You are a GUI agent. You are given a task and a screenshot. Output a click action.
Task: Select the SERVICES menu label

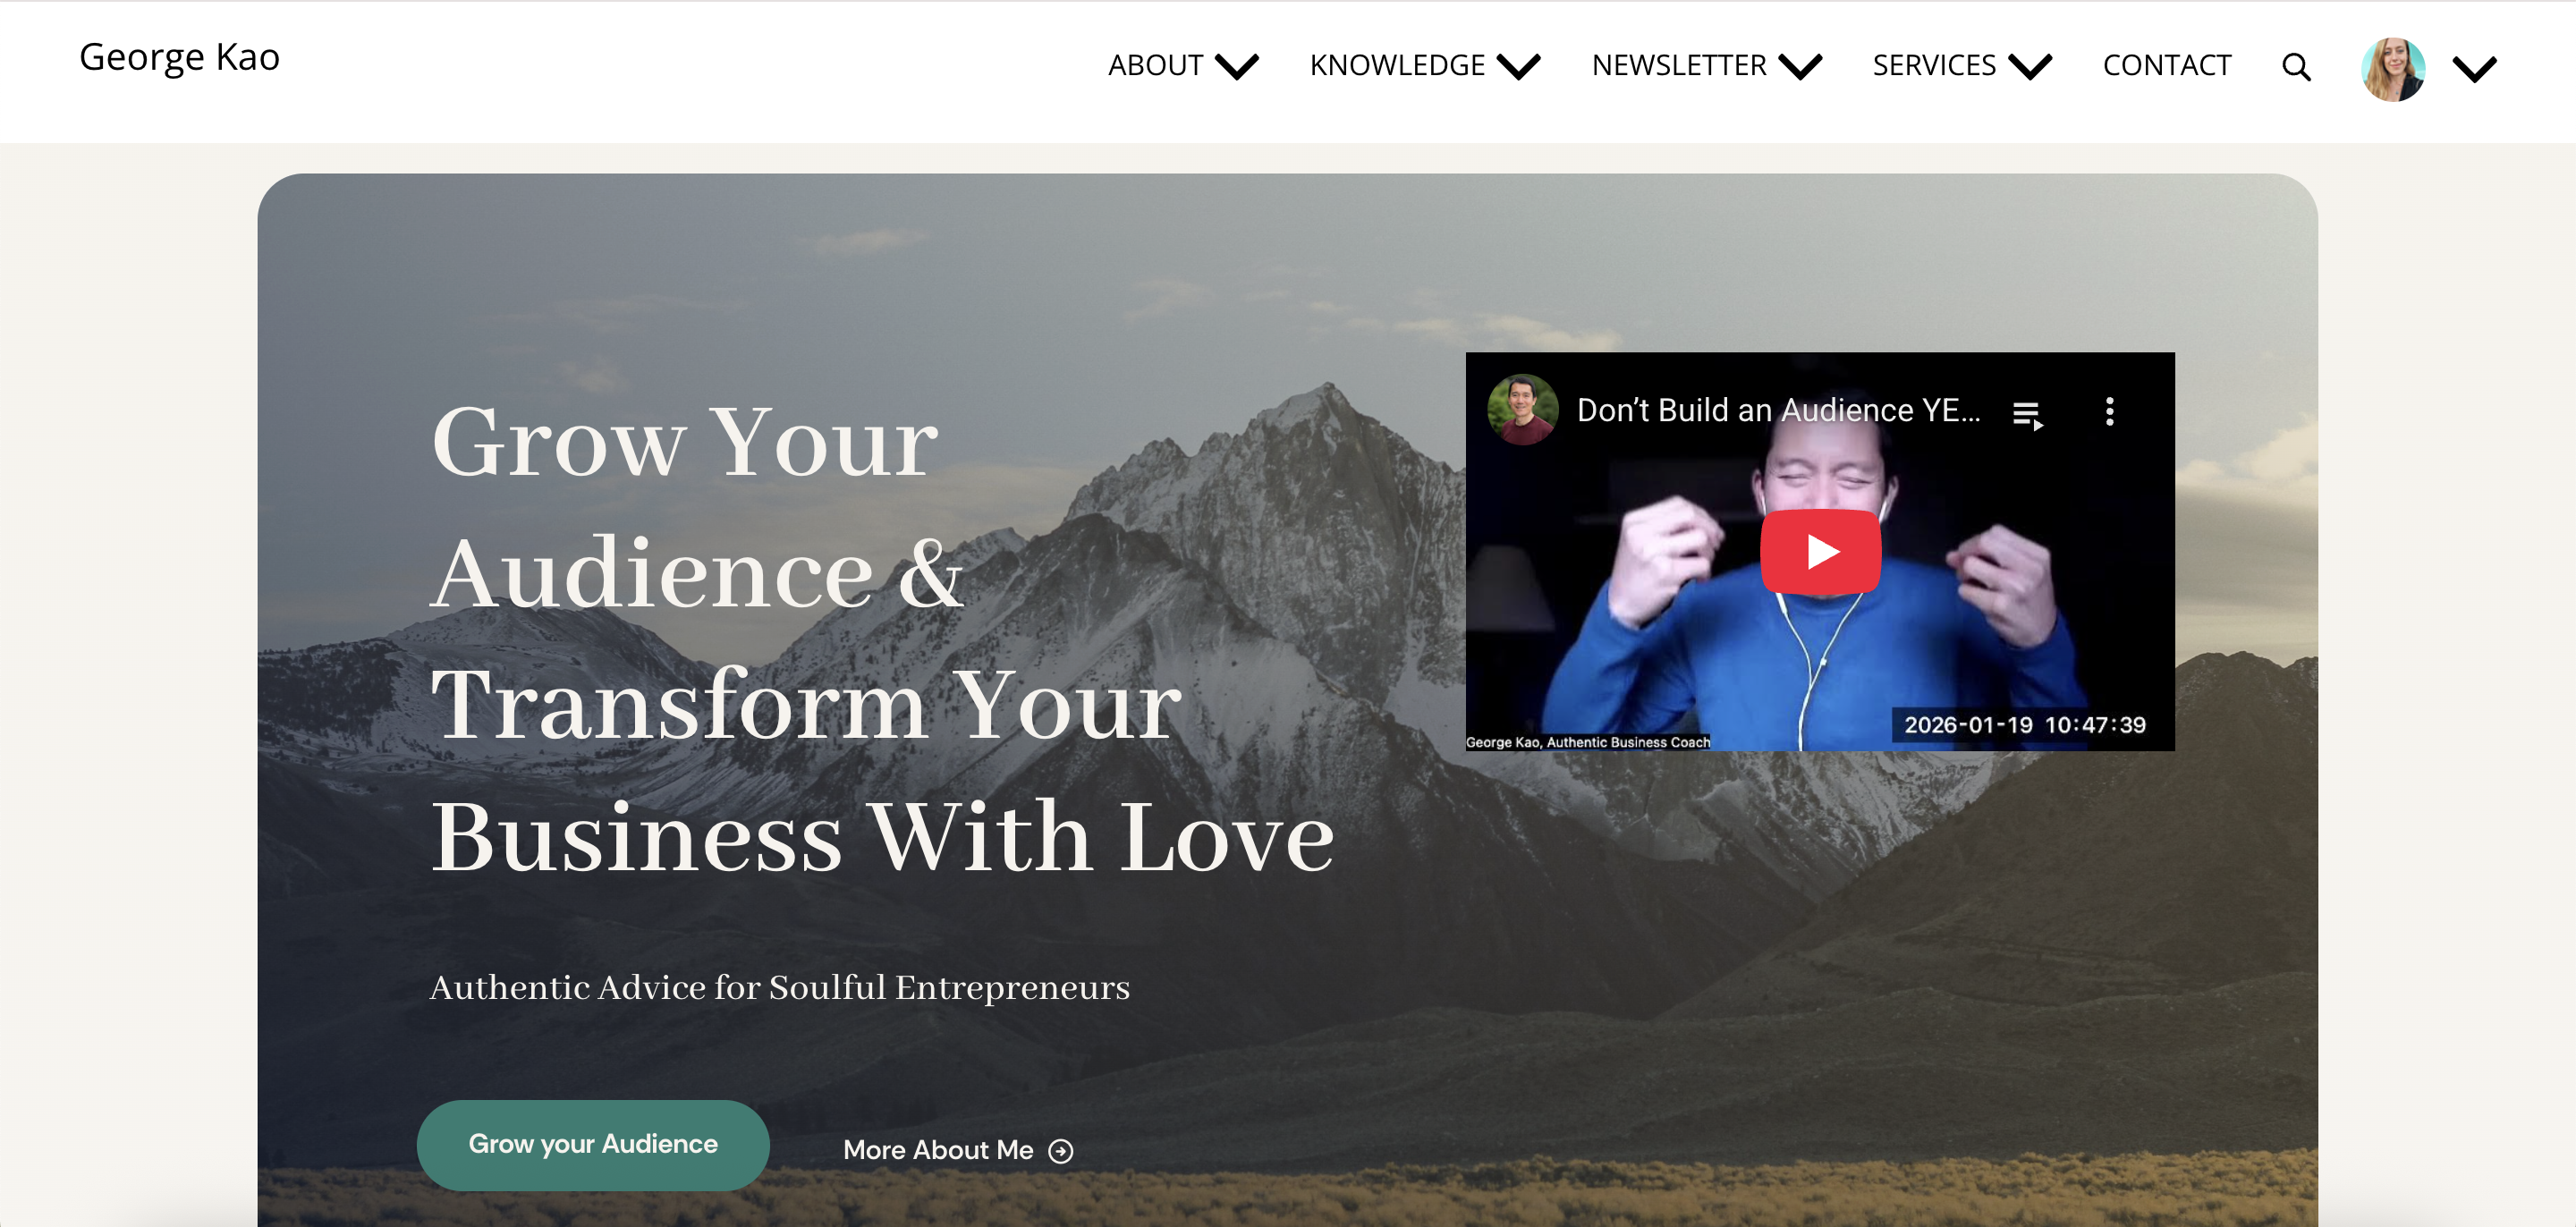1933,65
